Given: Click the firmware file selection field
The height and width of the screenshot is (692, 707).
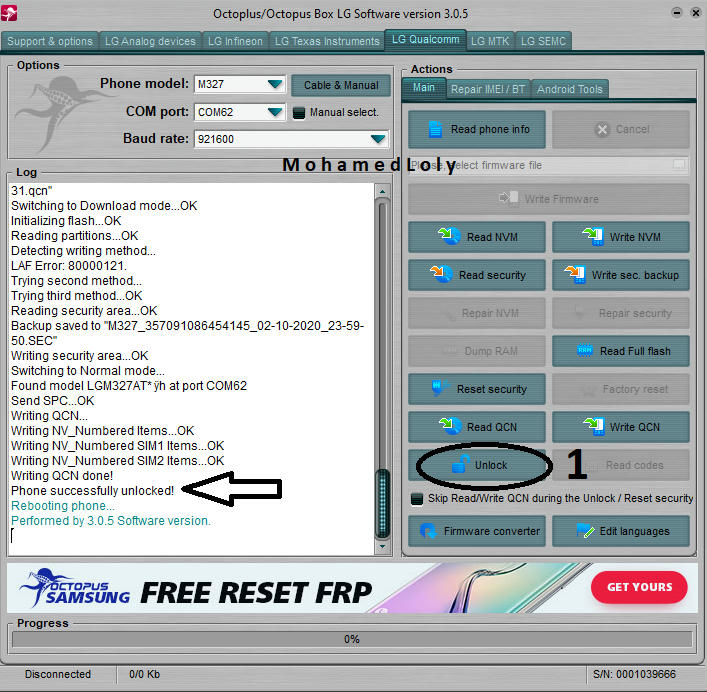Looking at the screenshot, I should pyautogui.click(x=548, y=165).
